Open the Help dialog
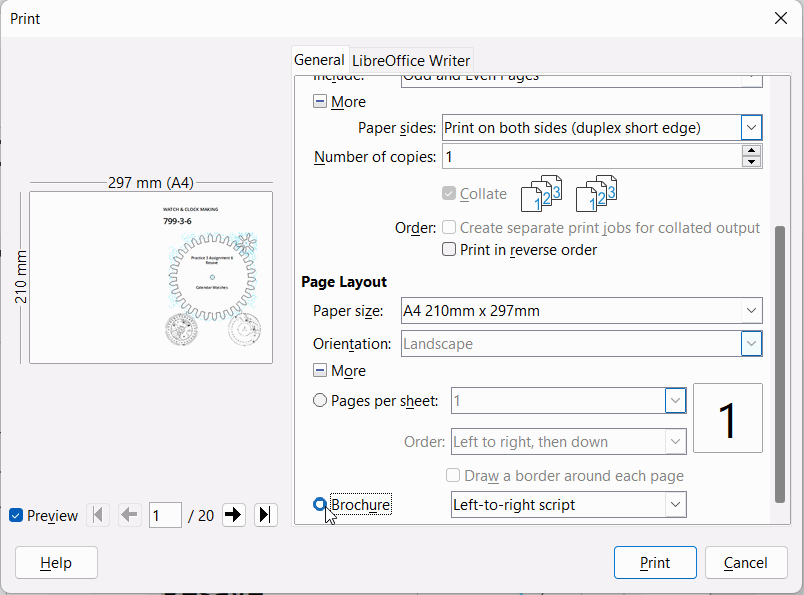 [x=55, y=562]
